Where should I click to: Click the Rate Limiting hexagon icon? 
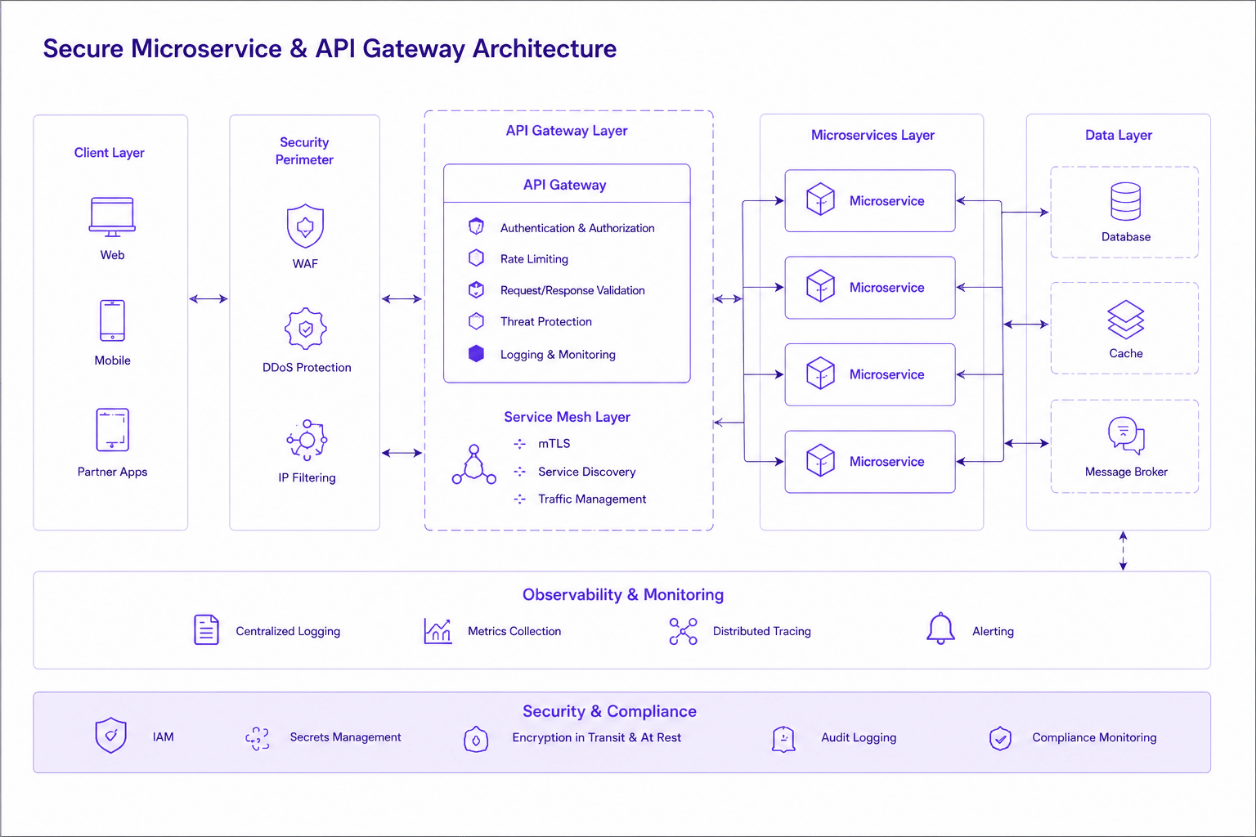[x=476, y=258]
